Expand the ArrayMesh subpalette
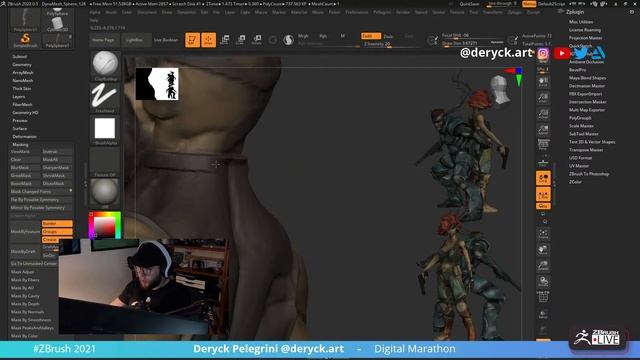The width and height of the screenshot is (640, 360). coord(23,73)
